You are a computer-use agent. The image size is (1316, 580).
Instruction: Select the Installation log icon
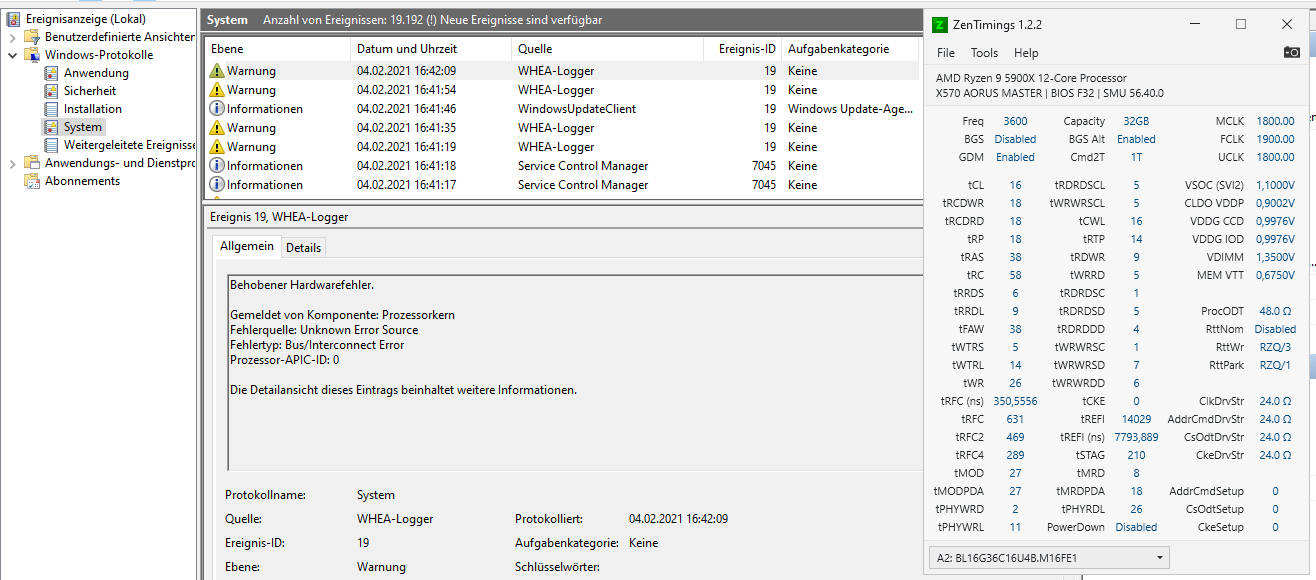(52, 109)
